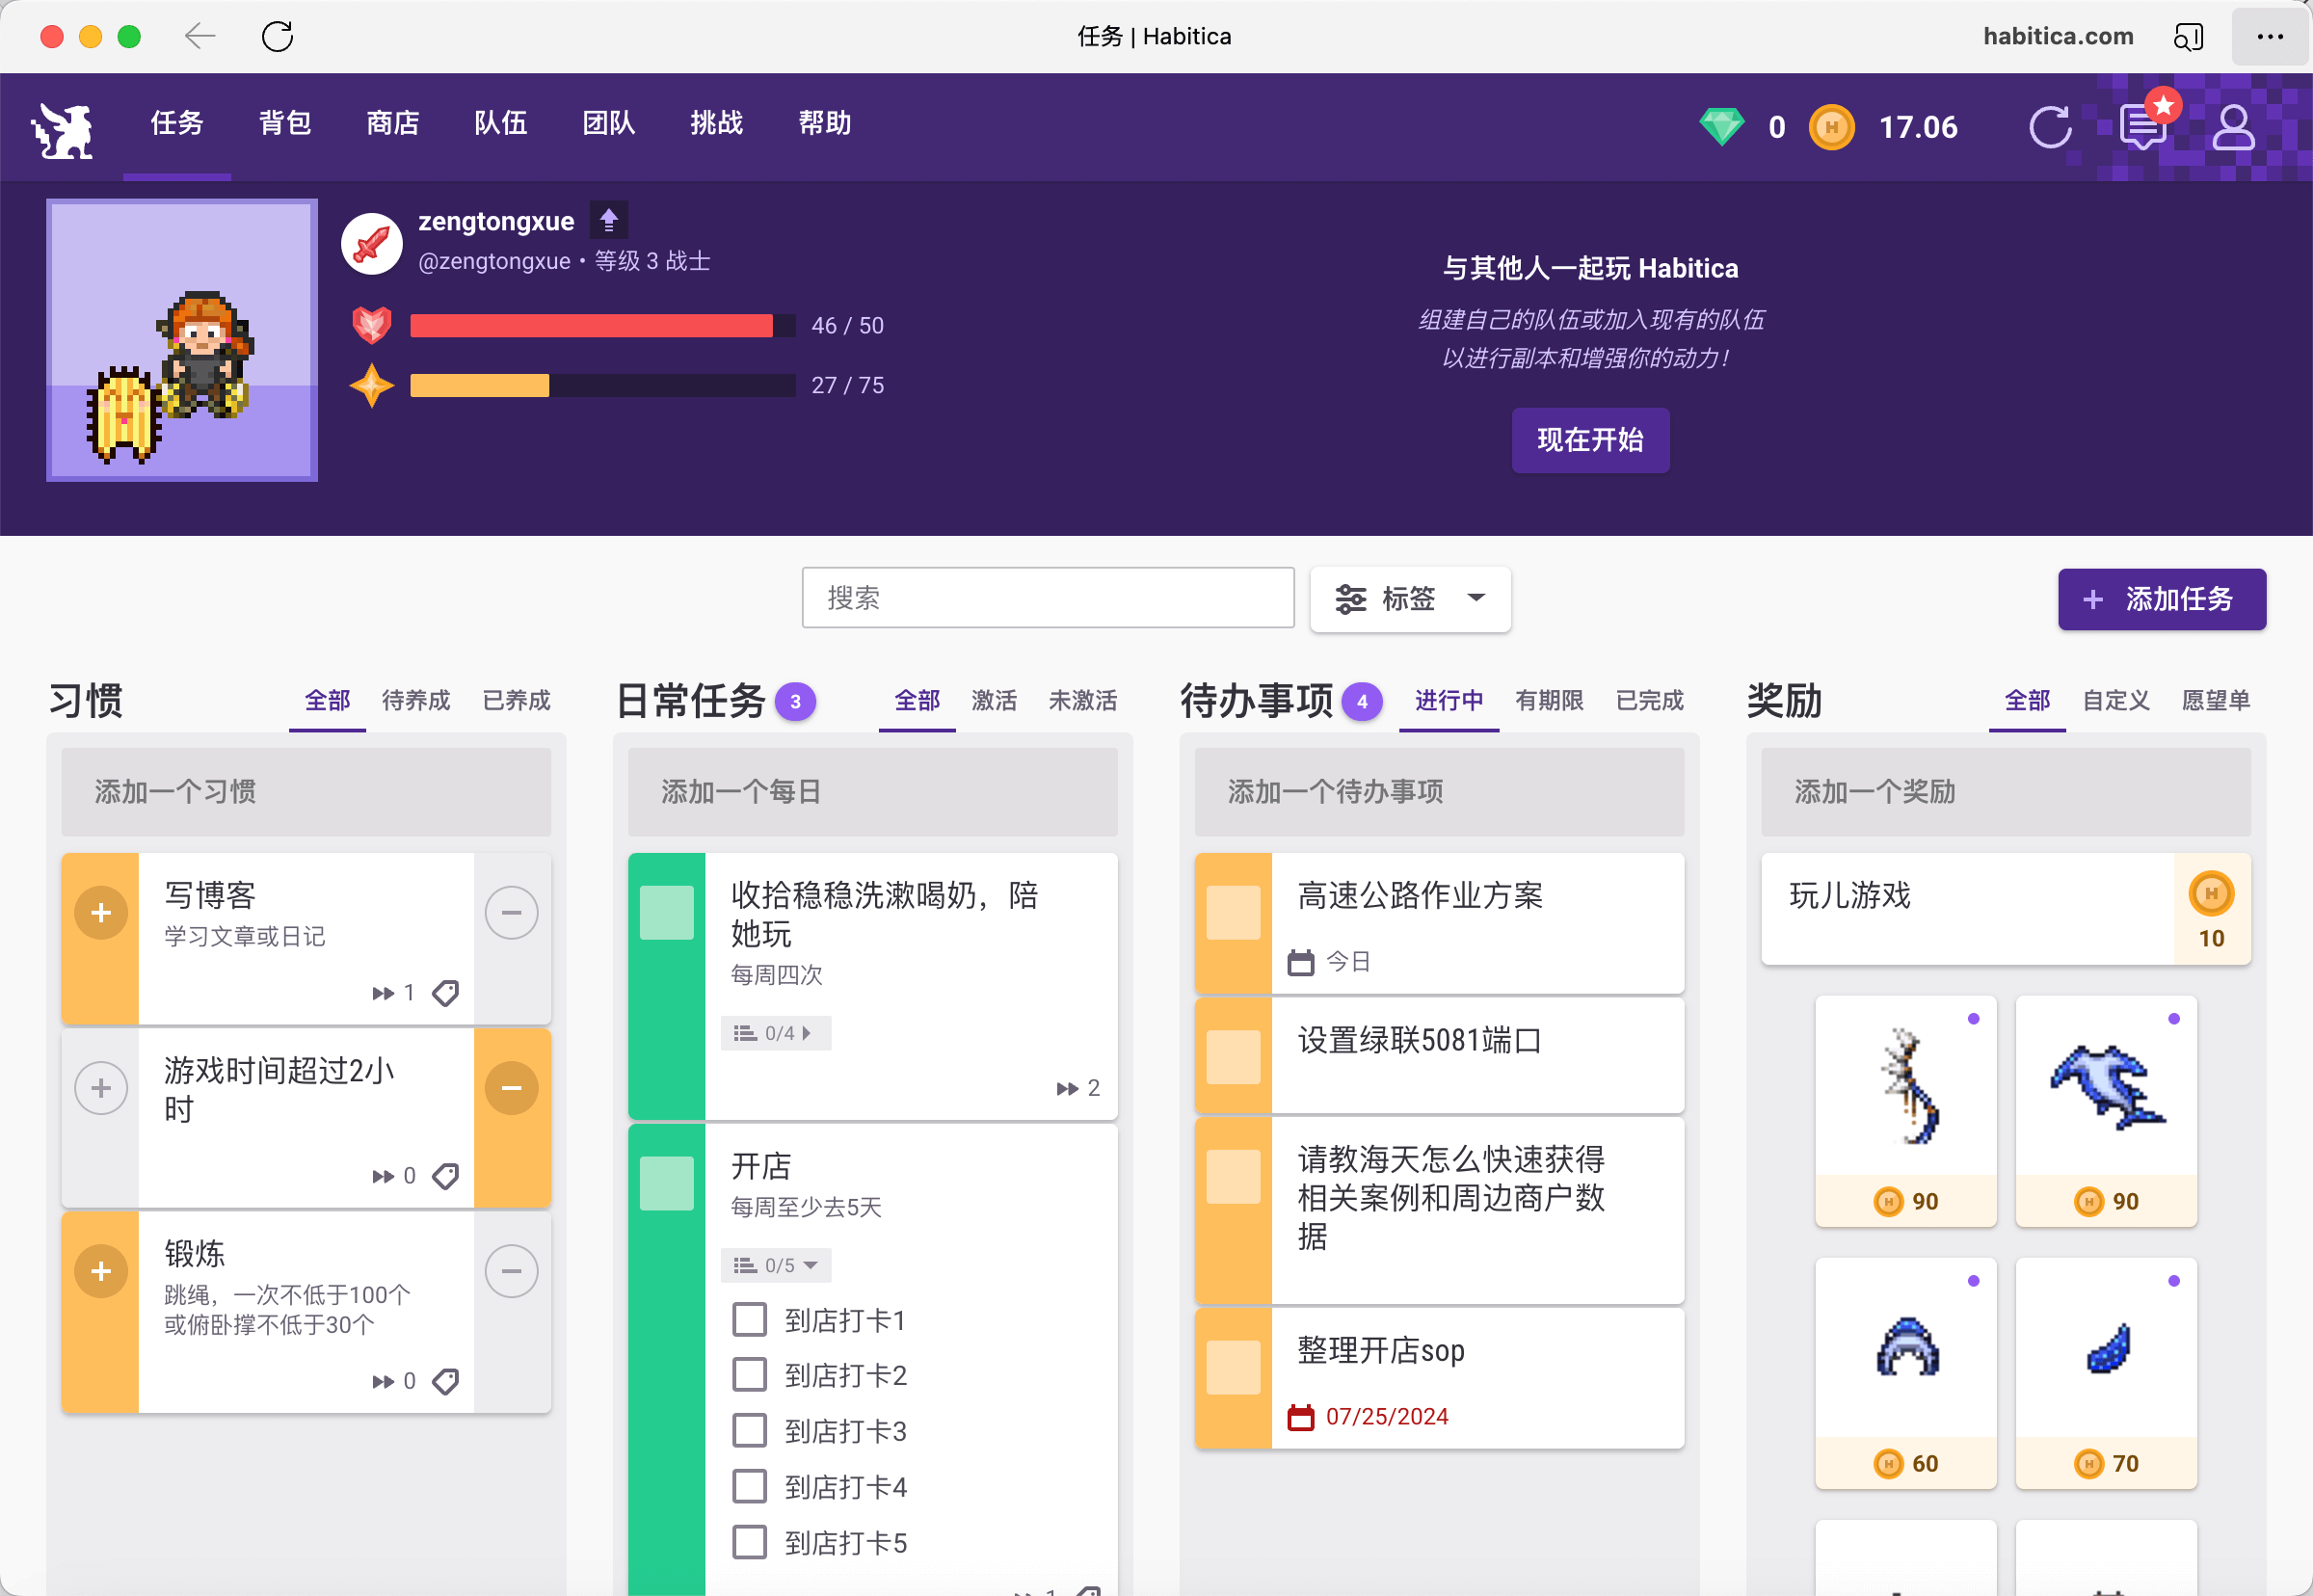
Task: Click plus on 锻炼 habit
Action: [101, 1270]
